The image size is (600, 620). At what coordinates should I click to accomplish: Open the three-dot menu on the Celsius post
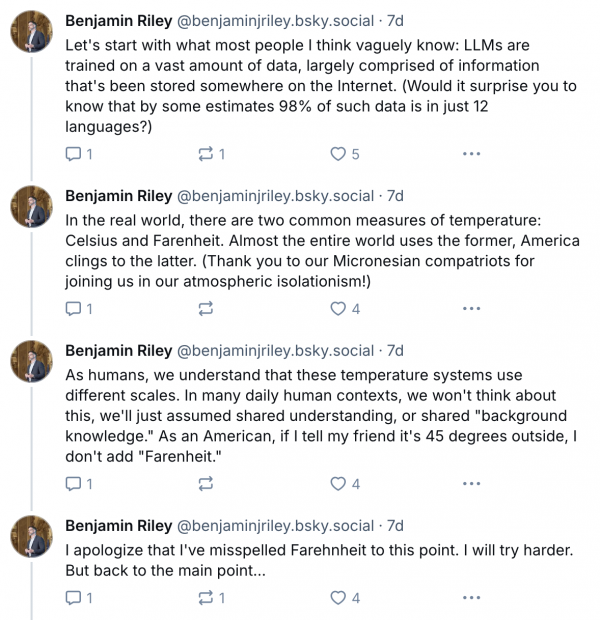471,309
